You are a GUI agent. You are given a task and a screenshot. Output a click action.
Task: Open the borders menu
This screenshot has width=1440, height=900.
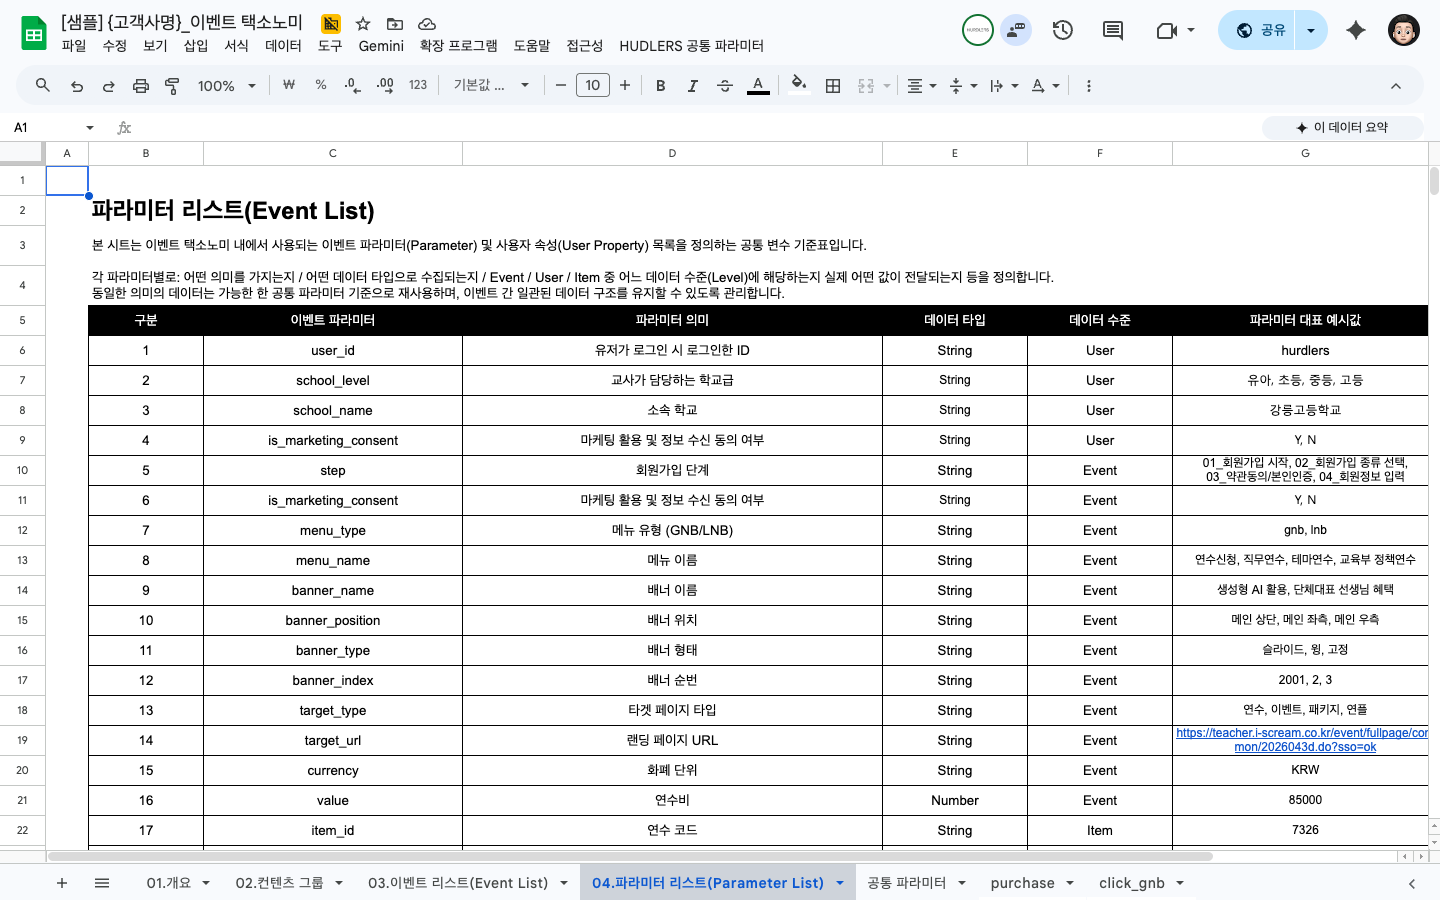click(x=833, y=86)
